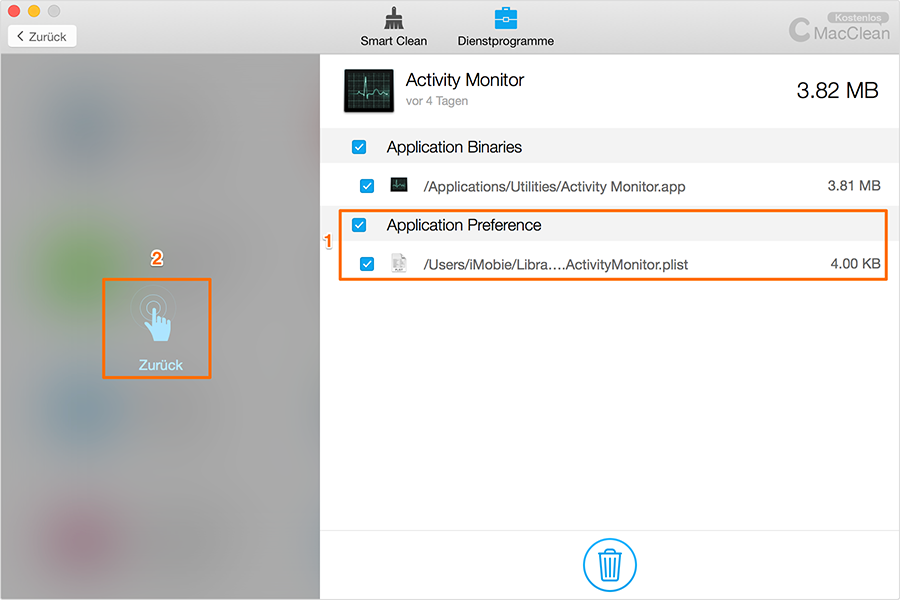The height and width of the screenshot is (600, 900).
Task: Click the 'vor 4 Tagen' date text
Action: [x=437, y=101]
